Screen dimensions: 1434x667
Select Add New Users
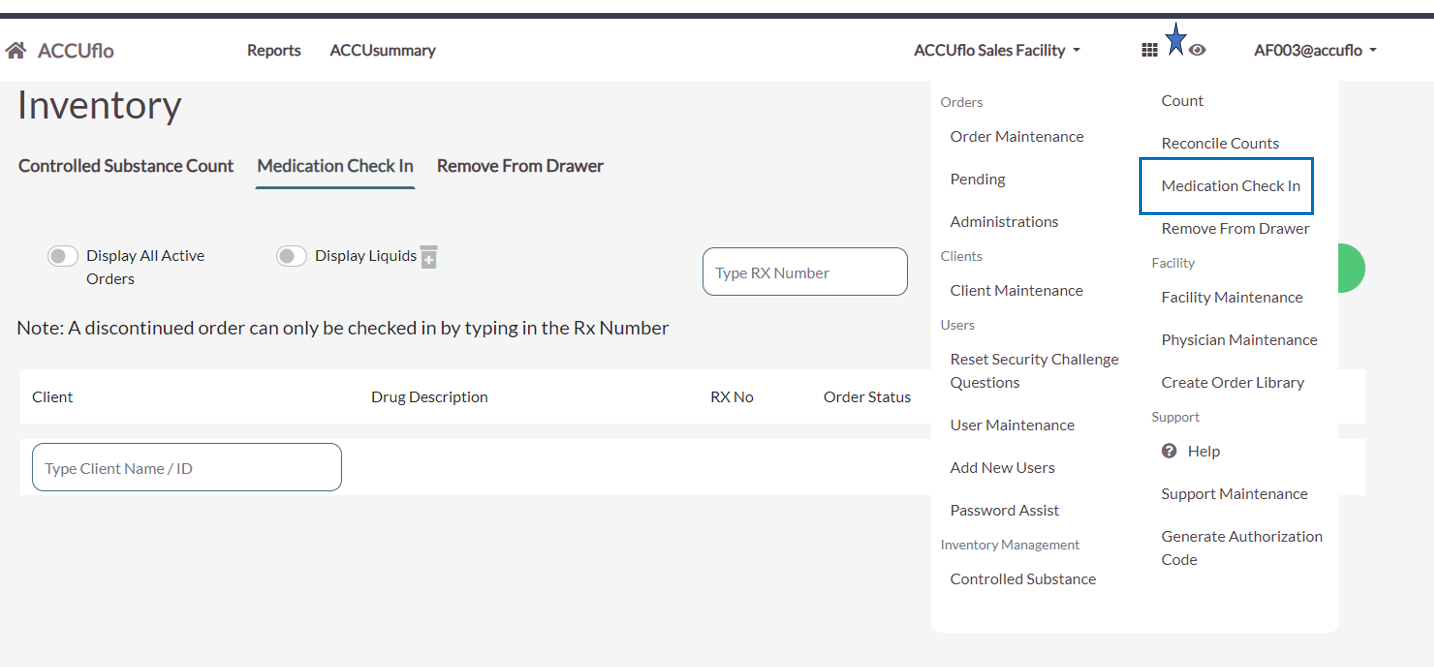[1003, 468]
